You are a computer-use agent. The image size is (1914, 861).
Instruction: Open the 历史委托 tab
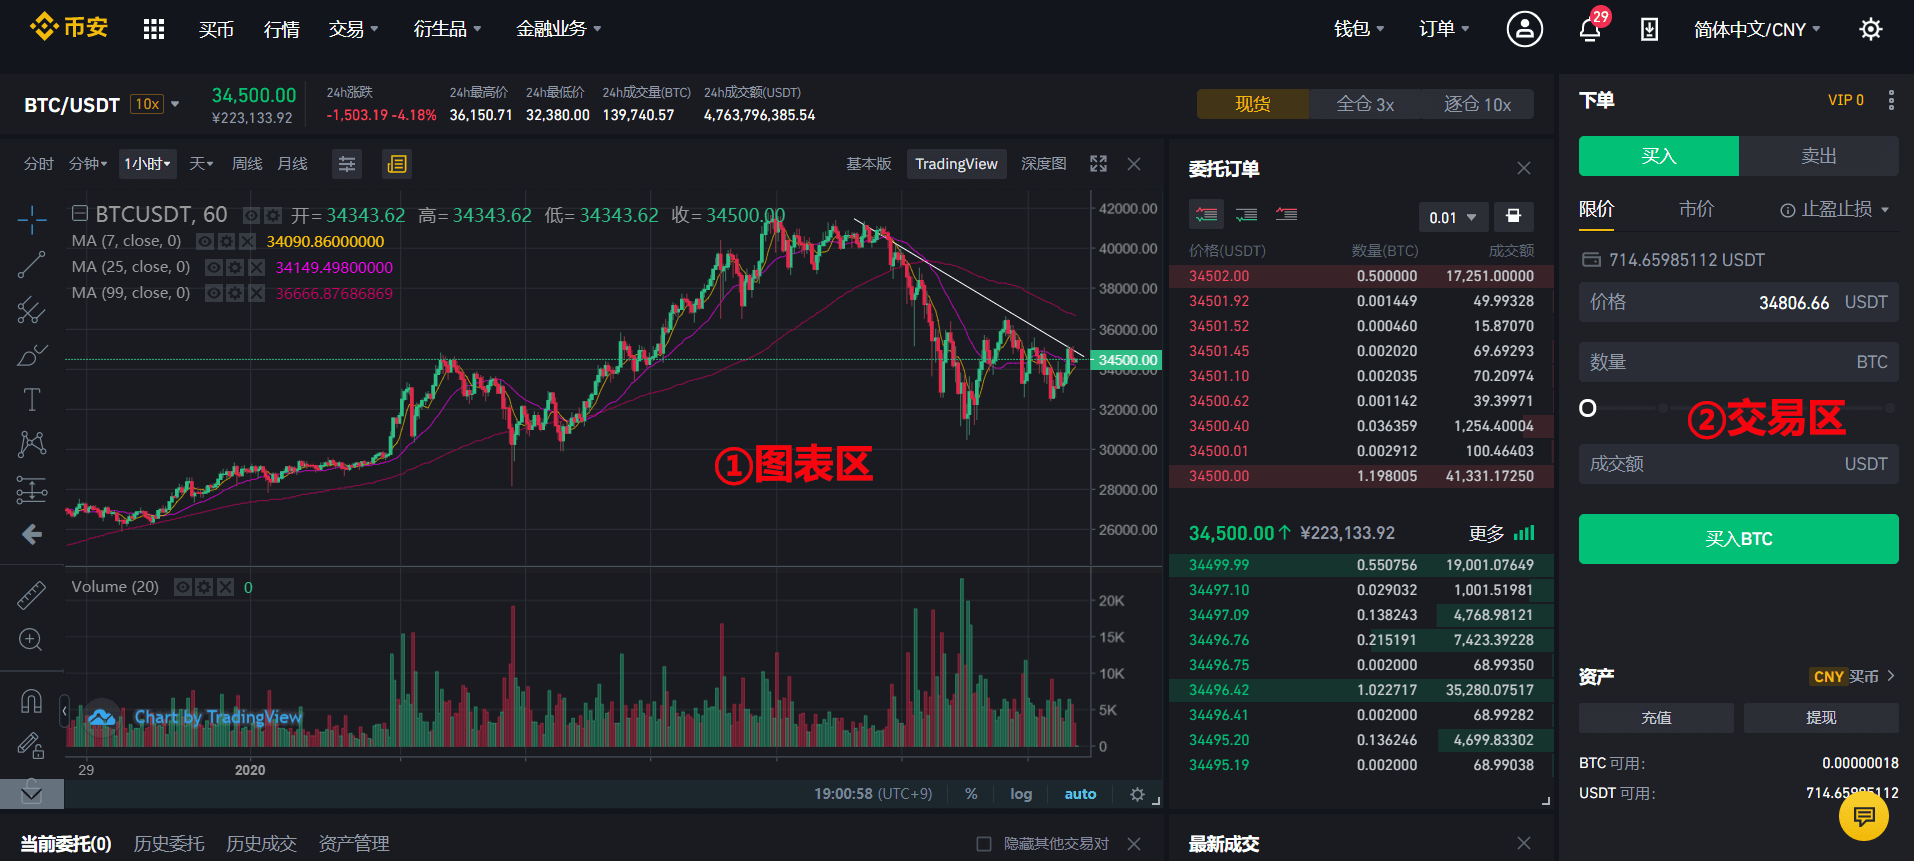tap(169, 844)
